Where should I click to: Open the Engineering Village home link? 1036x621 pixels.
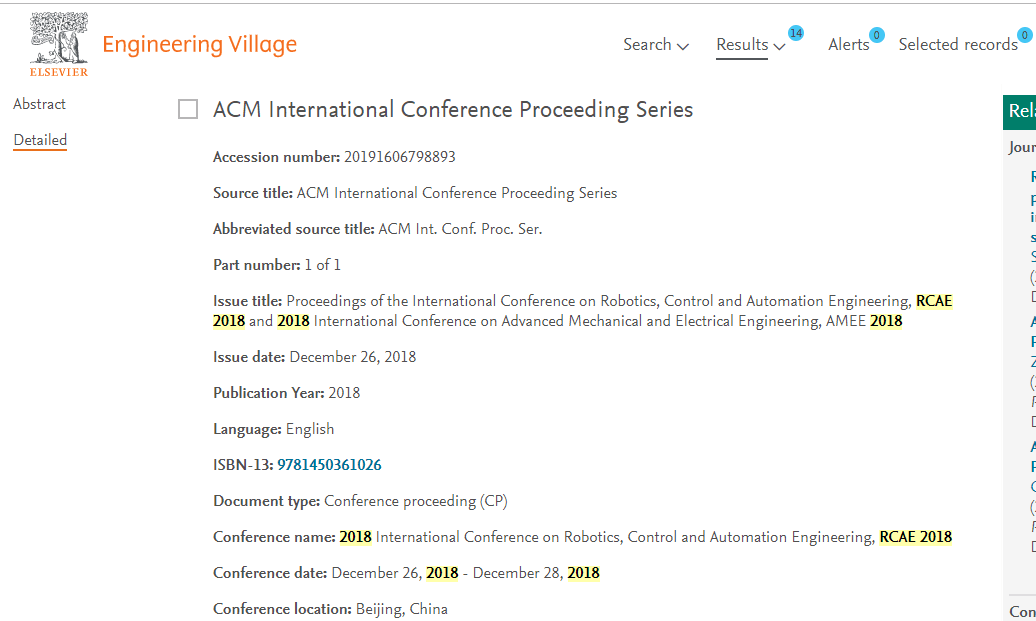(200, 44)
